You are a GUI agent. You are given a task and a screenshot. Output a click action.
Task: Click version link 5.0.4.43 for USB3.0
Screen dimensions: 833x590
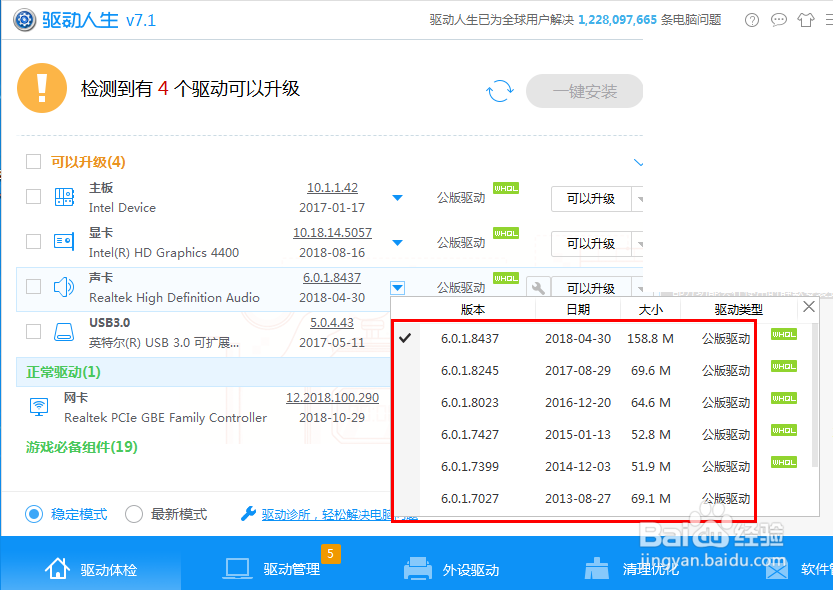[332, 322]
